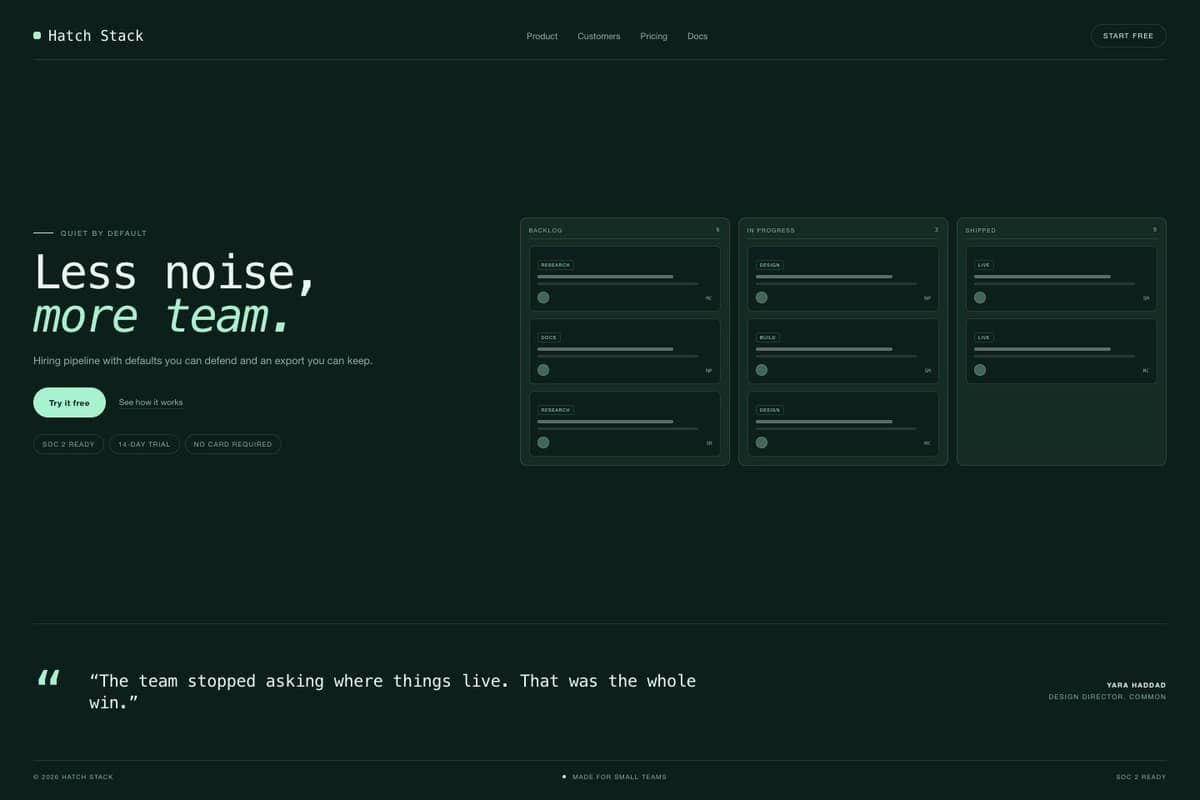Click avatar on DESIGN card marked NP
This screenshot has width=1200, height=800.
(x=761, y=297)
